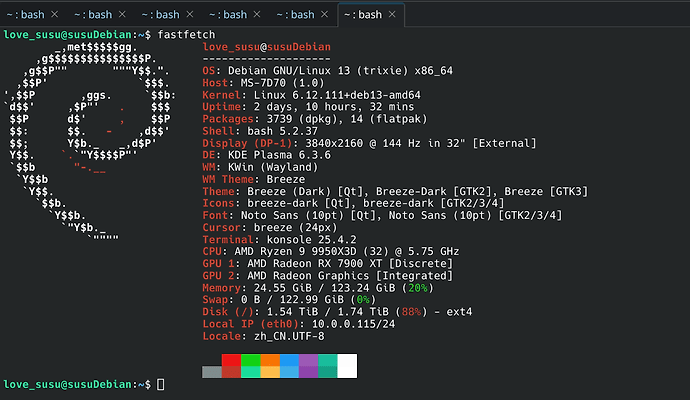
Task: Click the red 'love_susu@susuDebian' header
Action: (267, 47)
